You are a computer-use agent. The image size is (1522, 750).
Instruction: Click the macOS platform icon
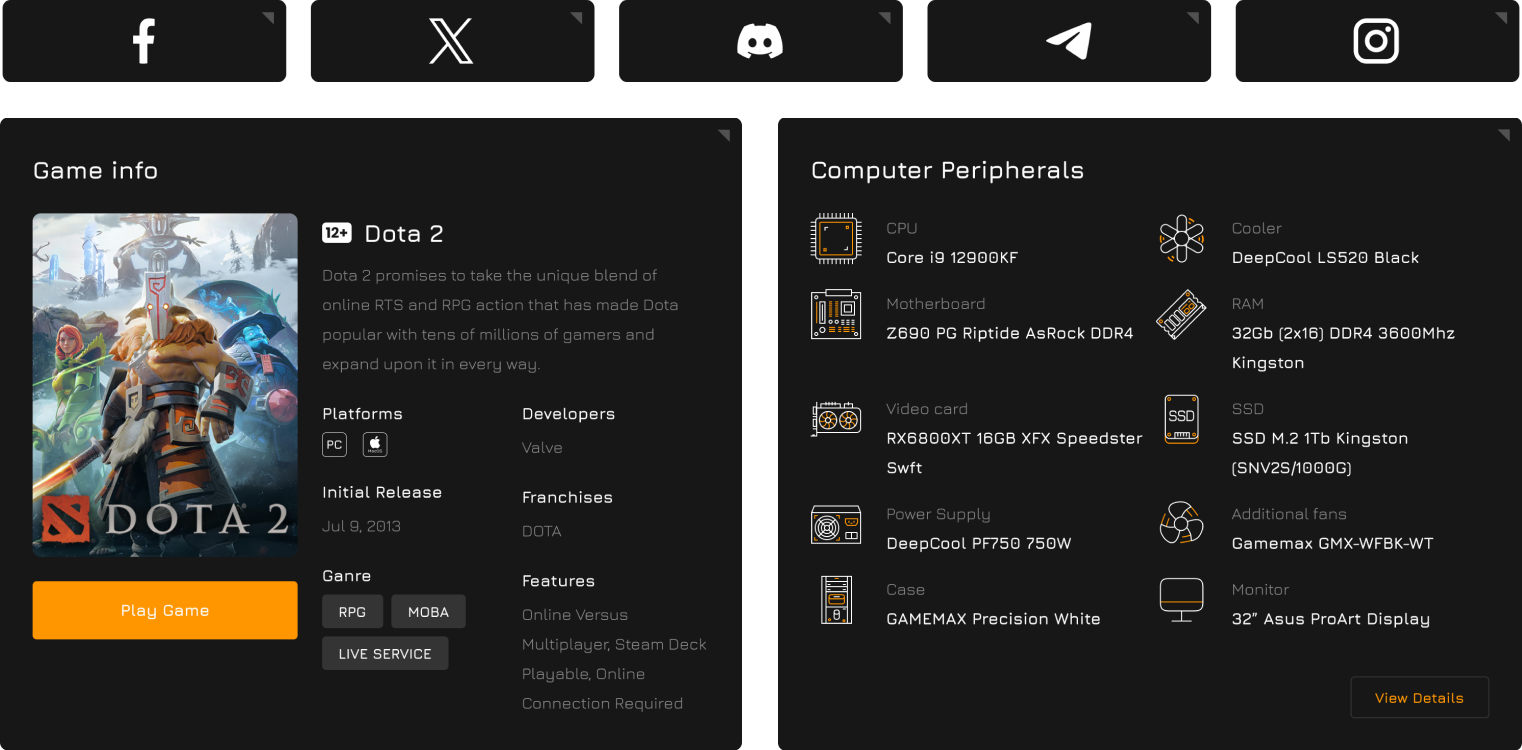point(375,445)
